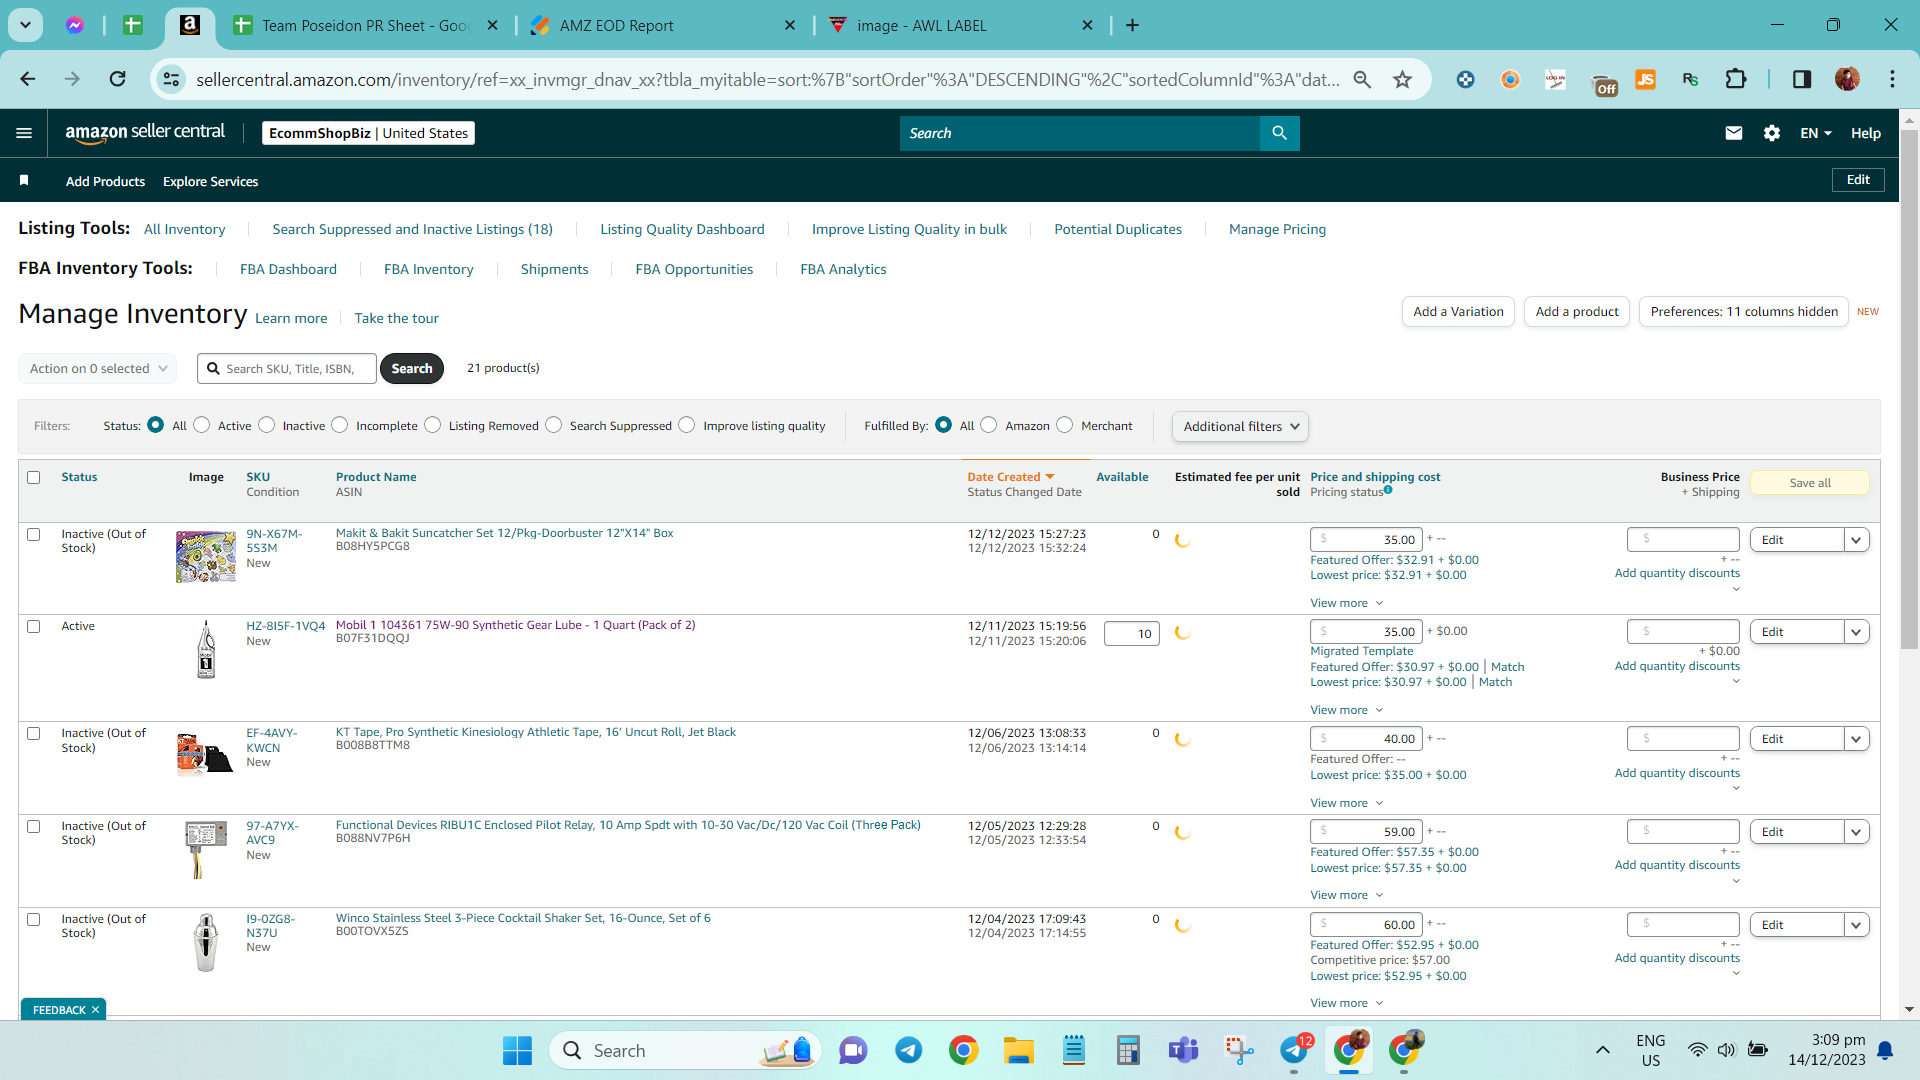
Task: Switch to image - AWL LABEL tab
Action: click(x=960, y=26)
